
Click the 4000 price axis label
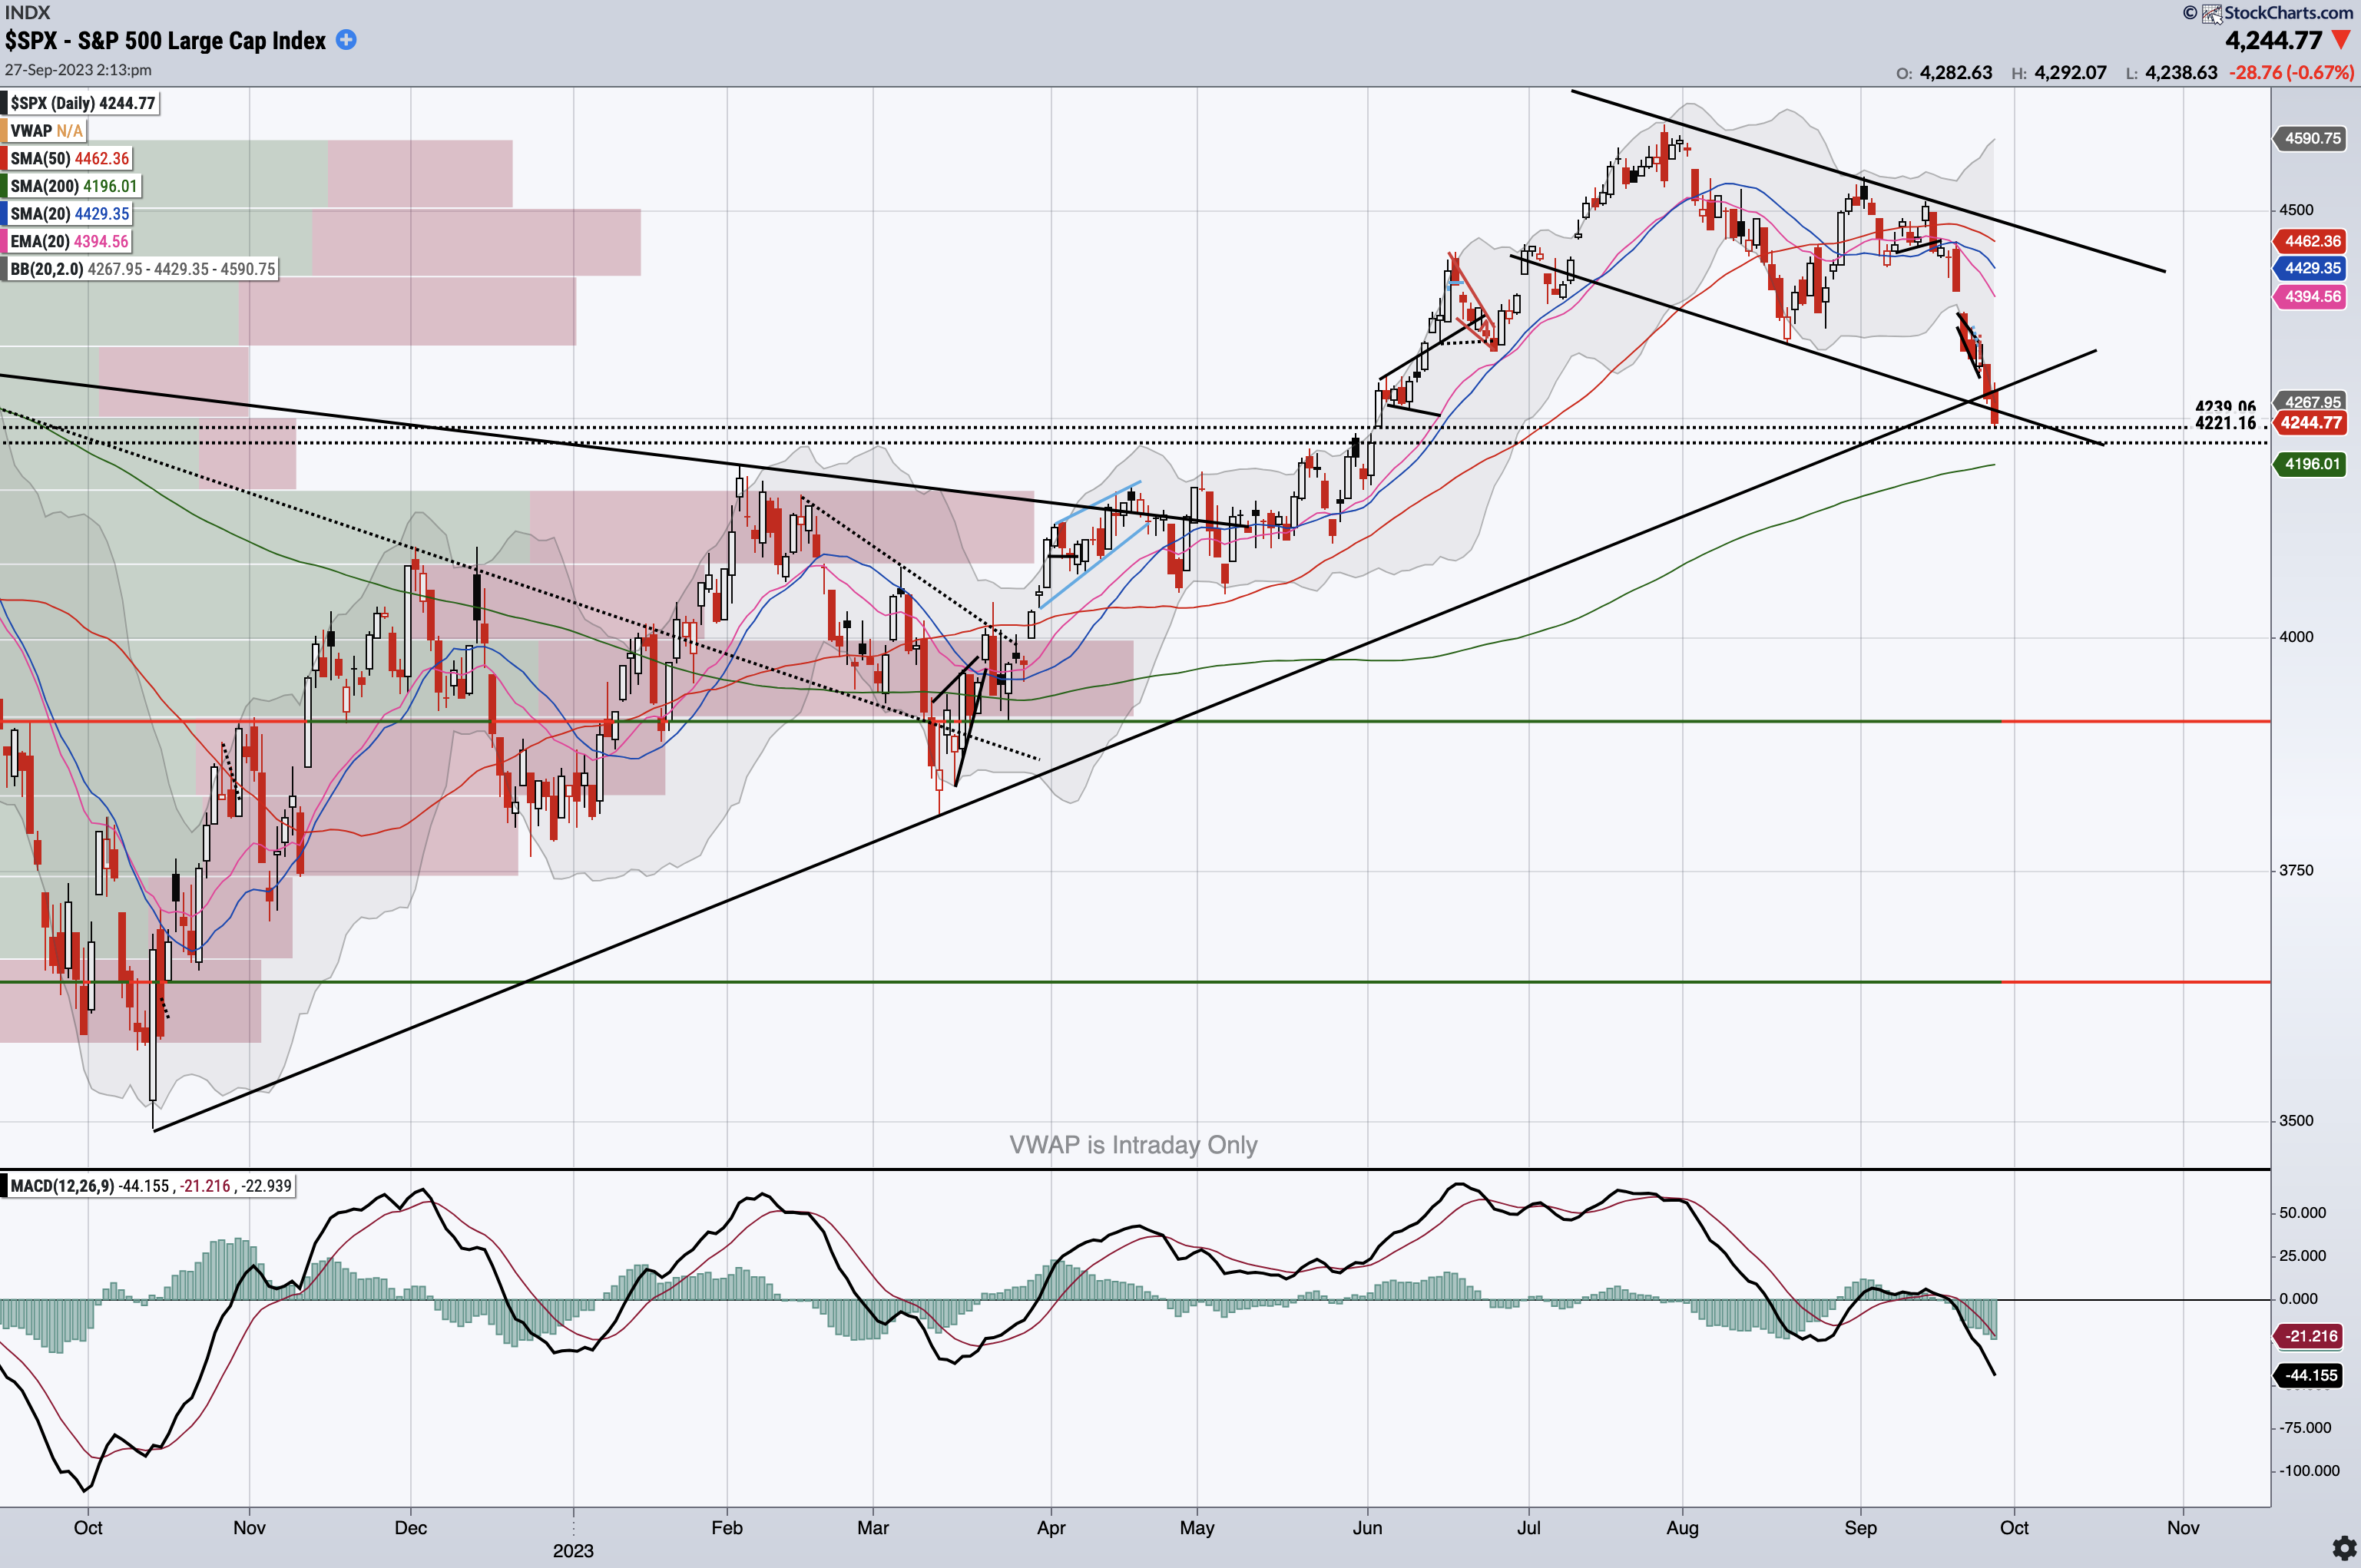pos(2296,637)
